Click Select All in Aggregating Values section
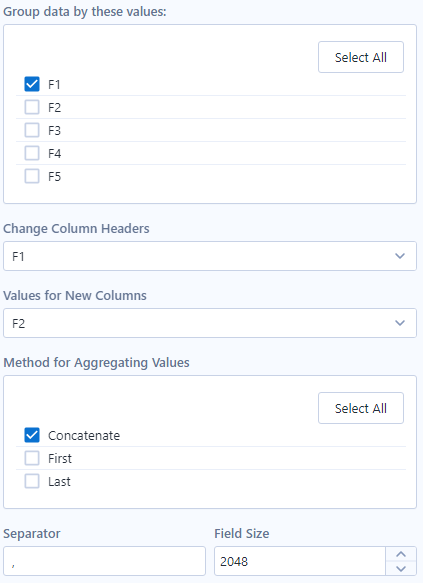This screenshot has width=423, height=583. click(x=361, y=408)
